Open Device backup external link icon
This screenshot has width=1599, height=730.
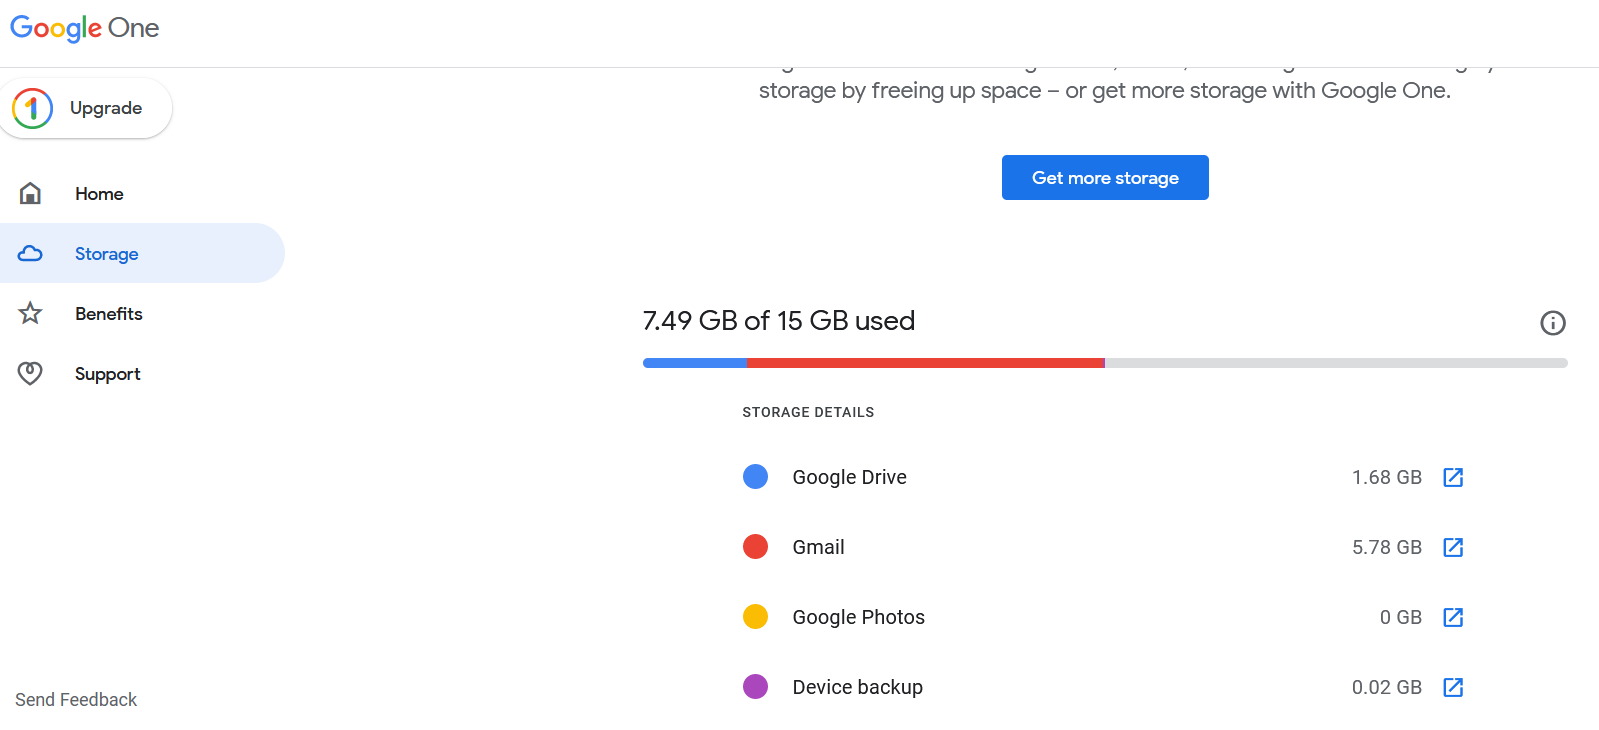click(x=1453, y=687)
